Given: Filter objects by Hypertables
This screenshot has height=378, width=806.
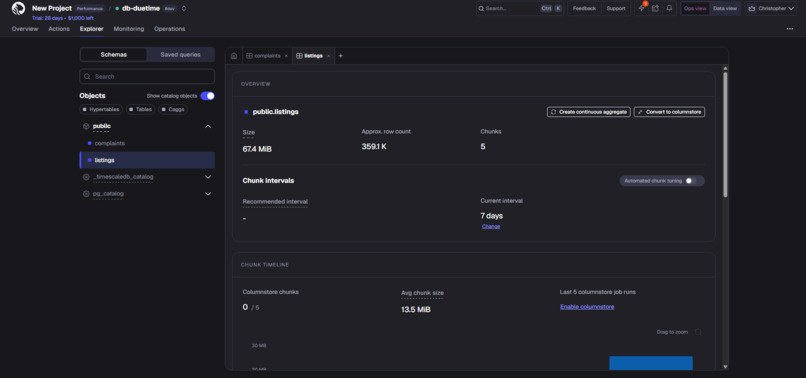Looking at the screenshot, I should (101, 110).
